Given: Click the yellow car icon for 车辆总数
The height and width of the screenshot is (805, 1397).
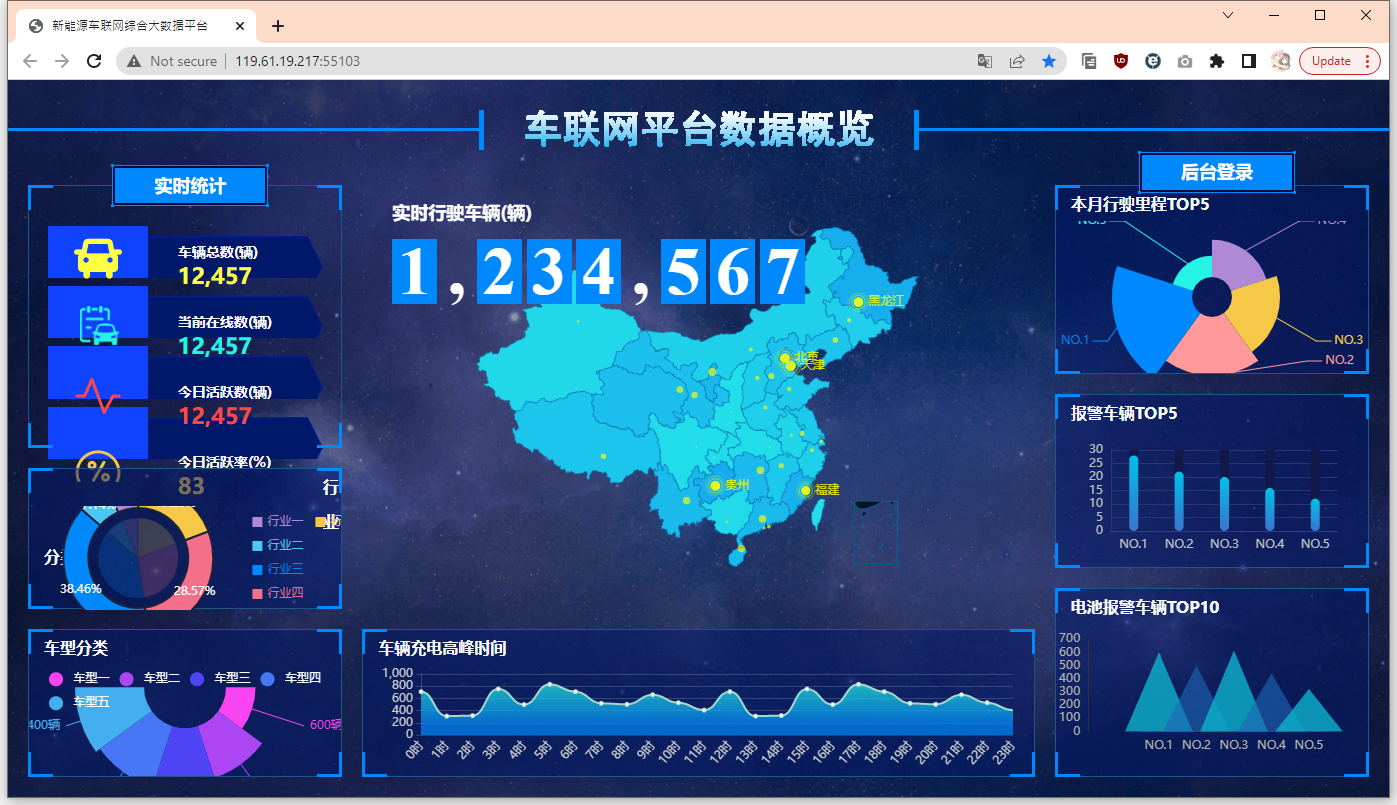Looking at the screenshot, I should pos(98,258).
